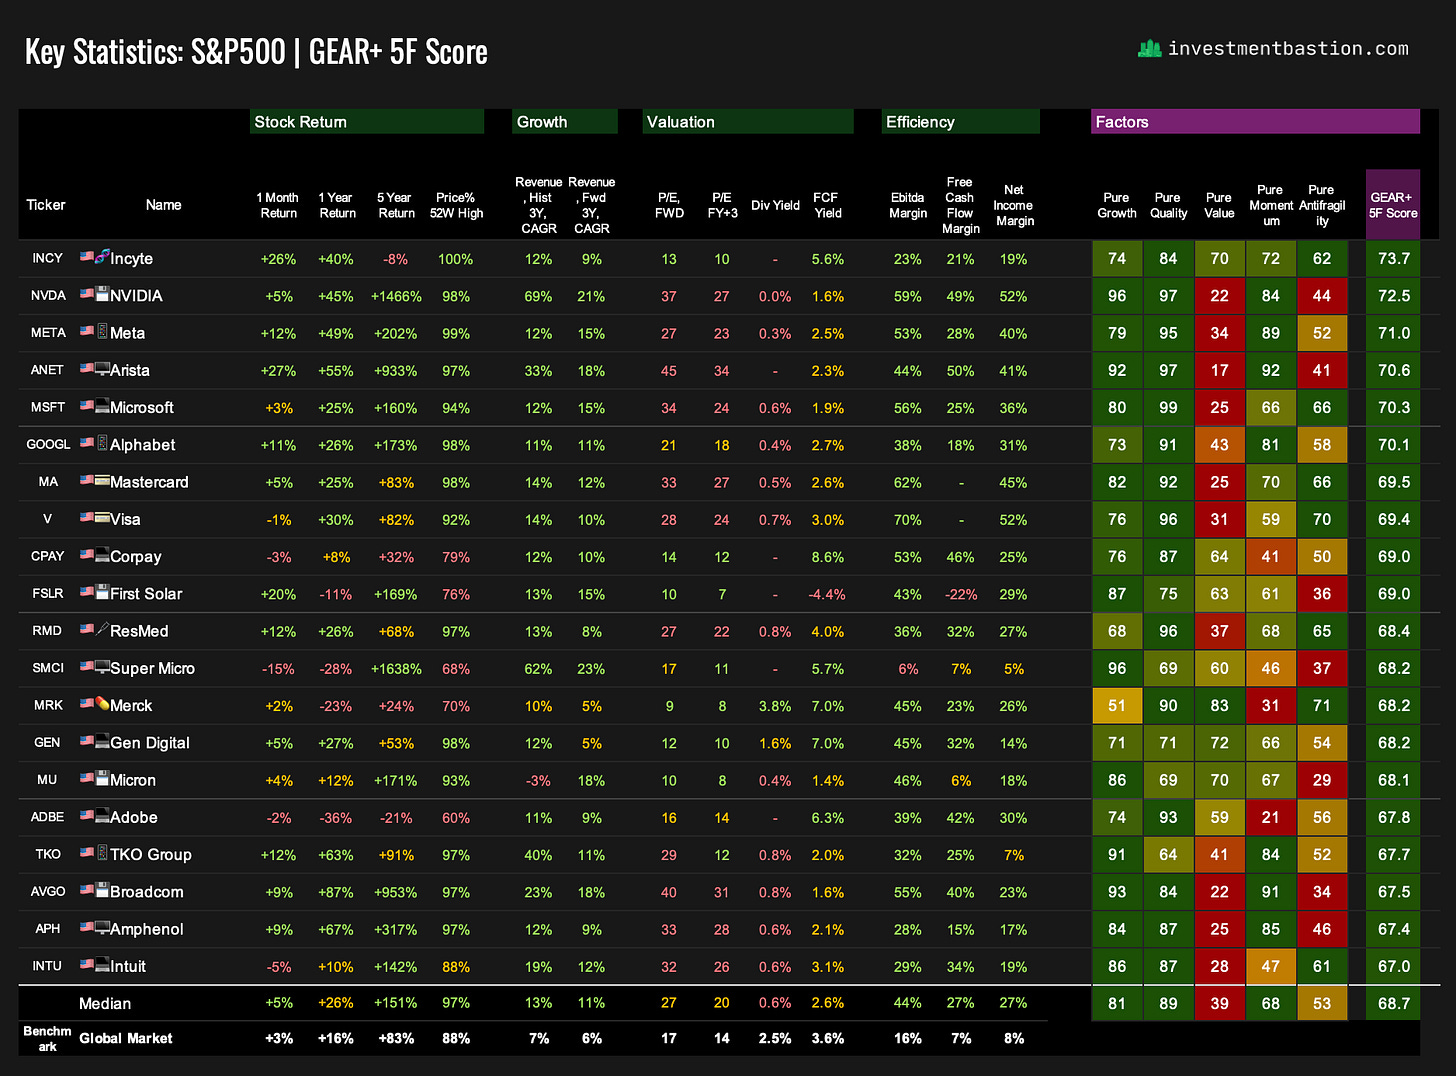Click the pill icon beside Merck
Image resolution: width=1456 pixels, height=1076 pixels.
tap(102, 704)
